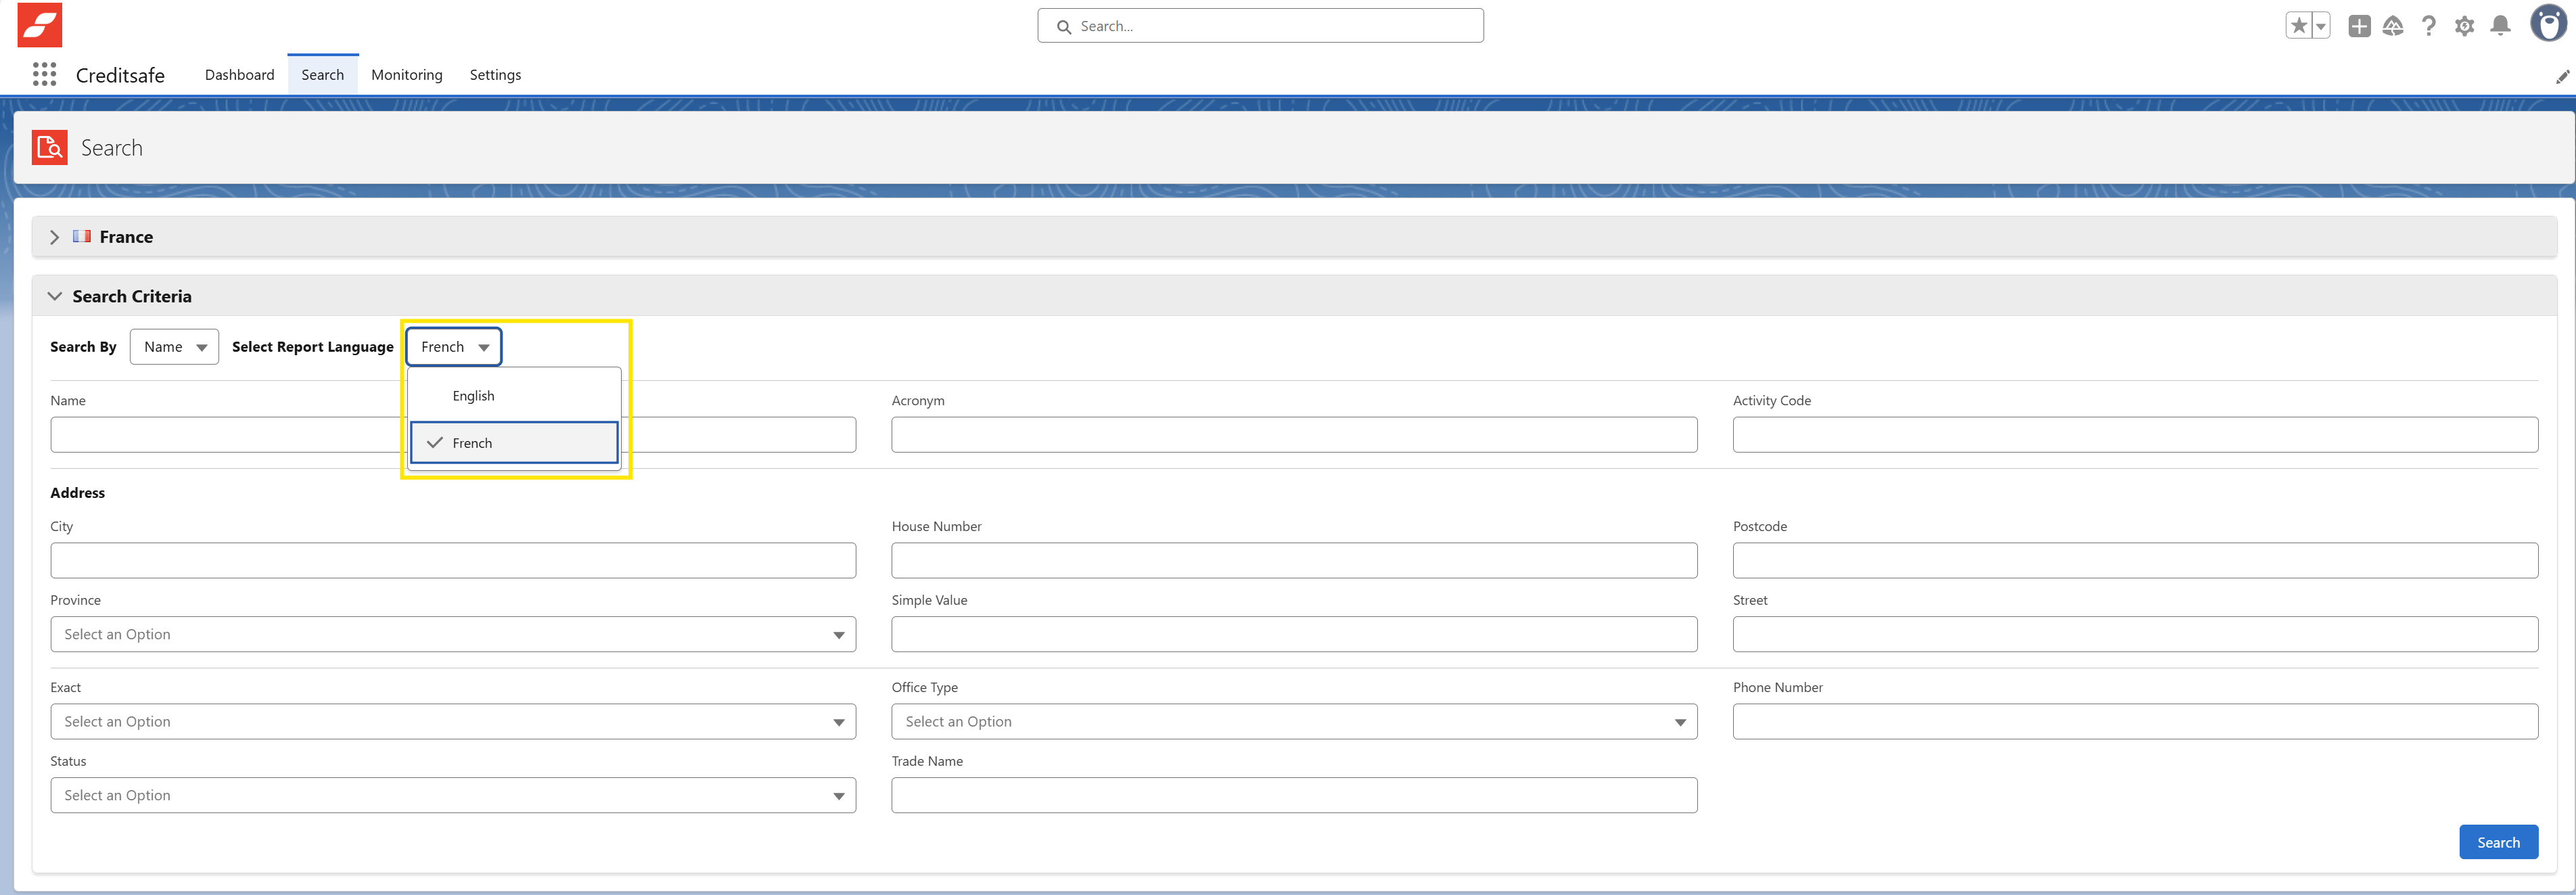
Task: Open the Help question mark icon
Action: (x=2429, y=26)
